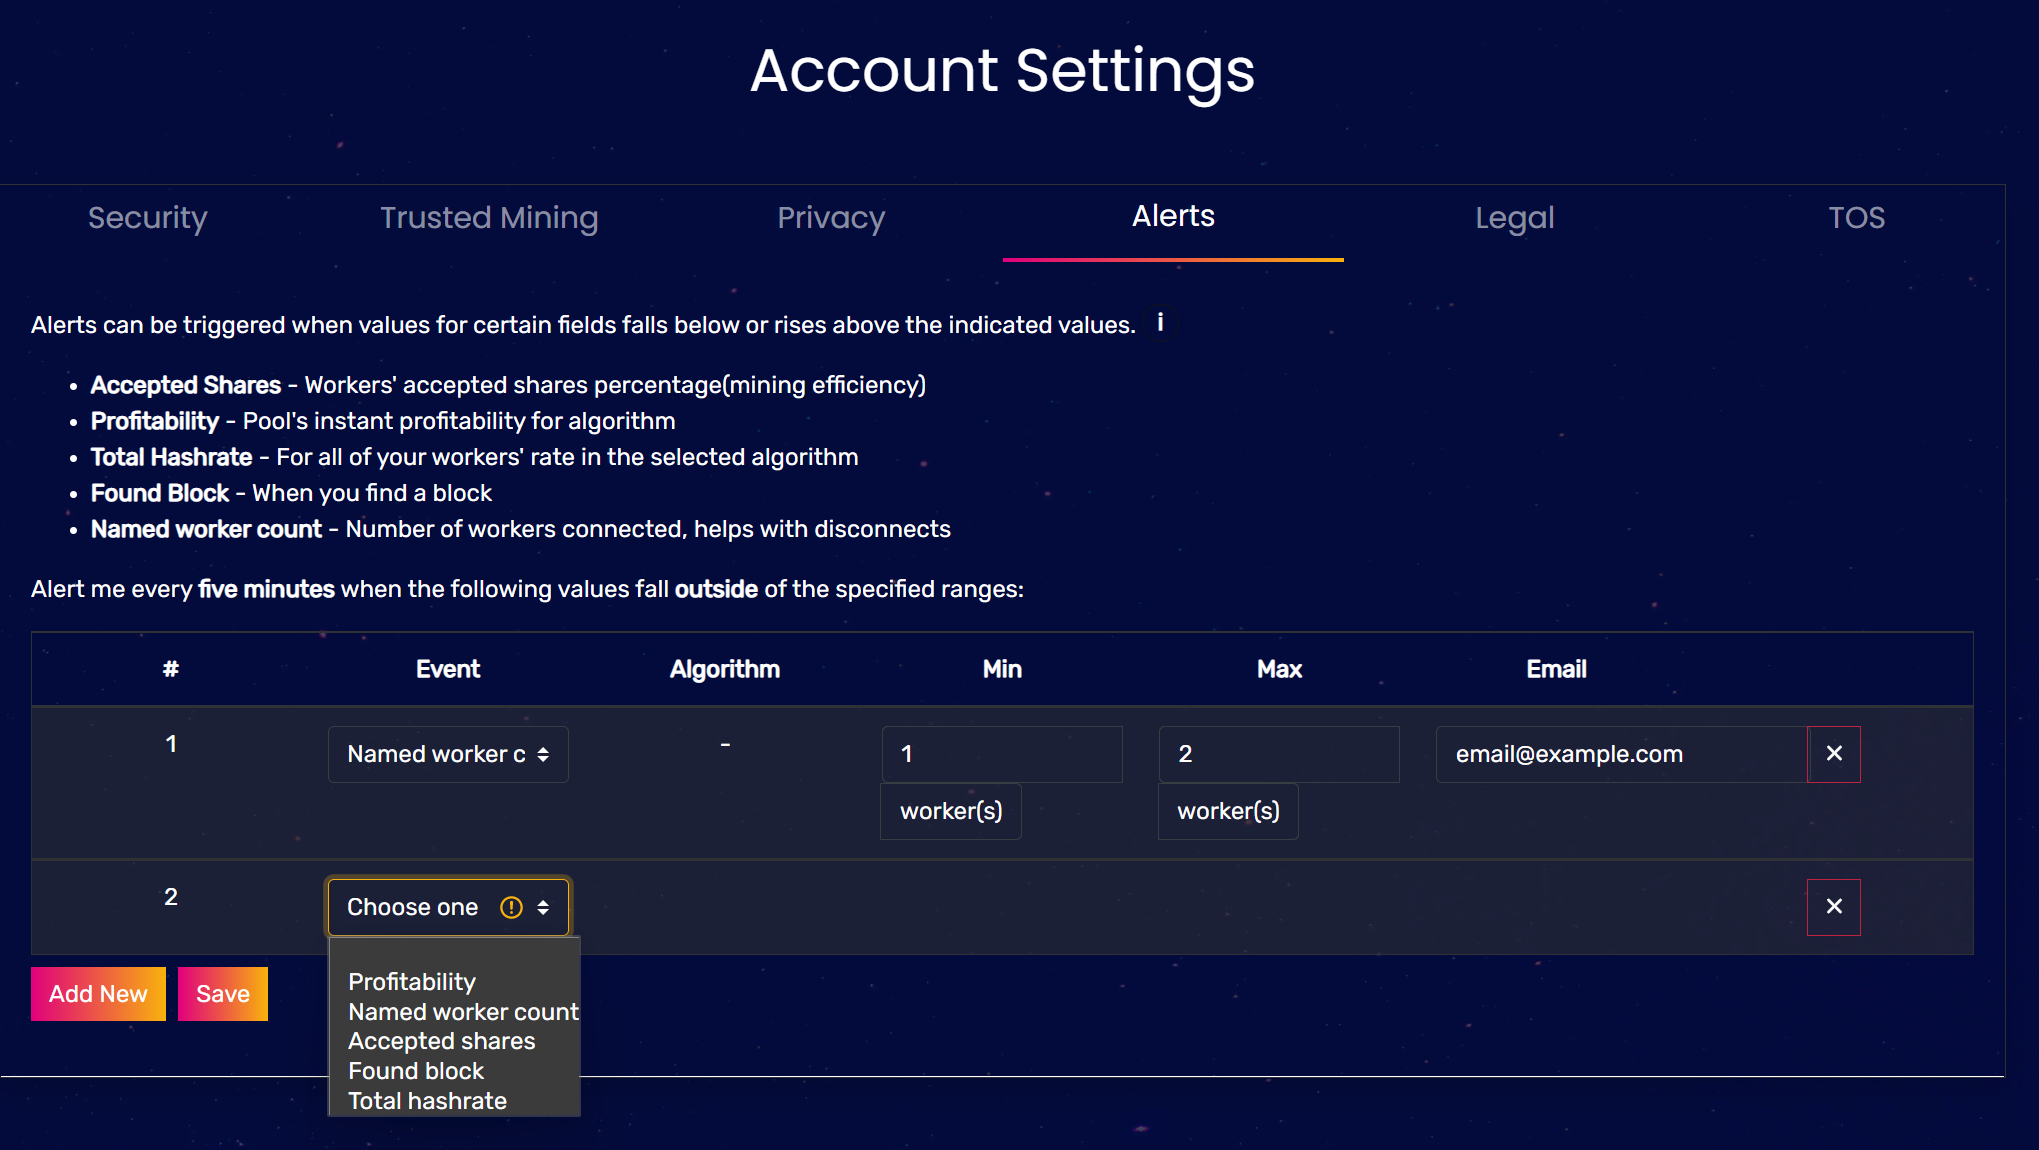2039x1150 pixels.
Task: Open the Named worker count event dropdown
Action: (x=448, y=754)
